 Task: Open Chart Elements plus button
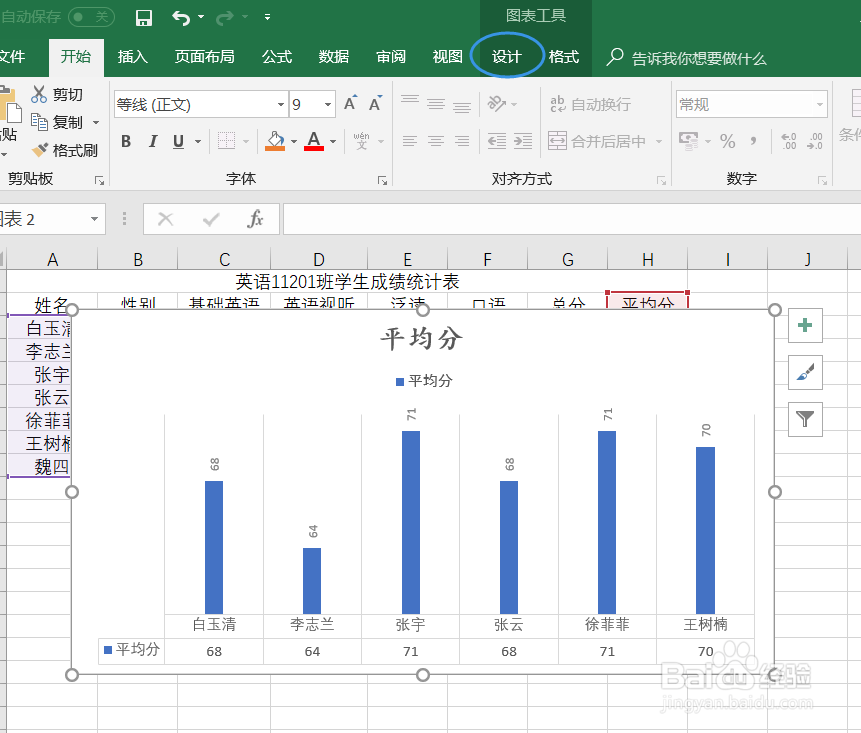click(805, 326)
